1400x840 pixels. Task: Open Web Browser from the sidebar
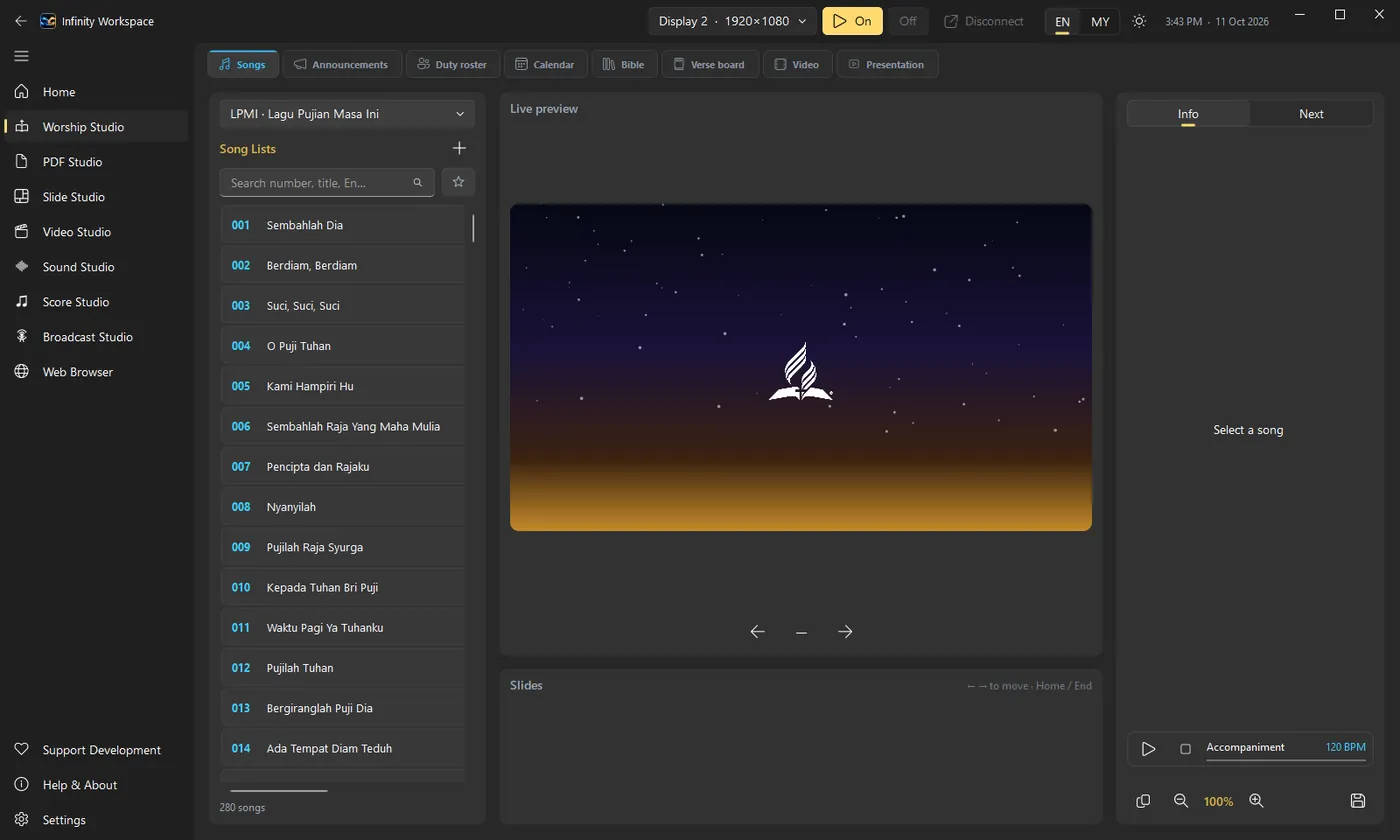click(x=96, y=372)
